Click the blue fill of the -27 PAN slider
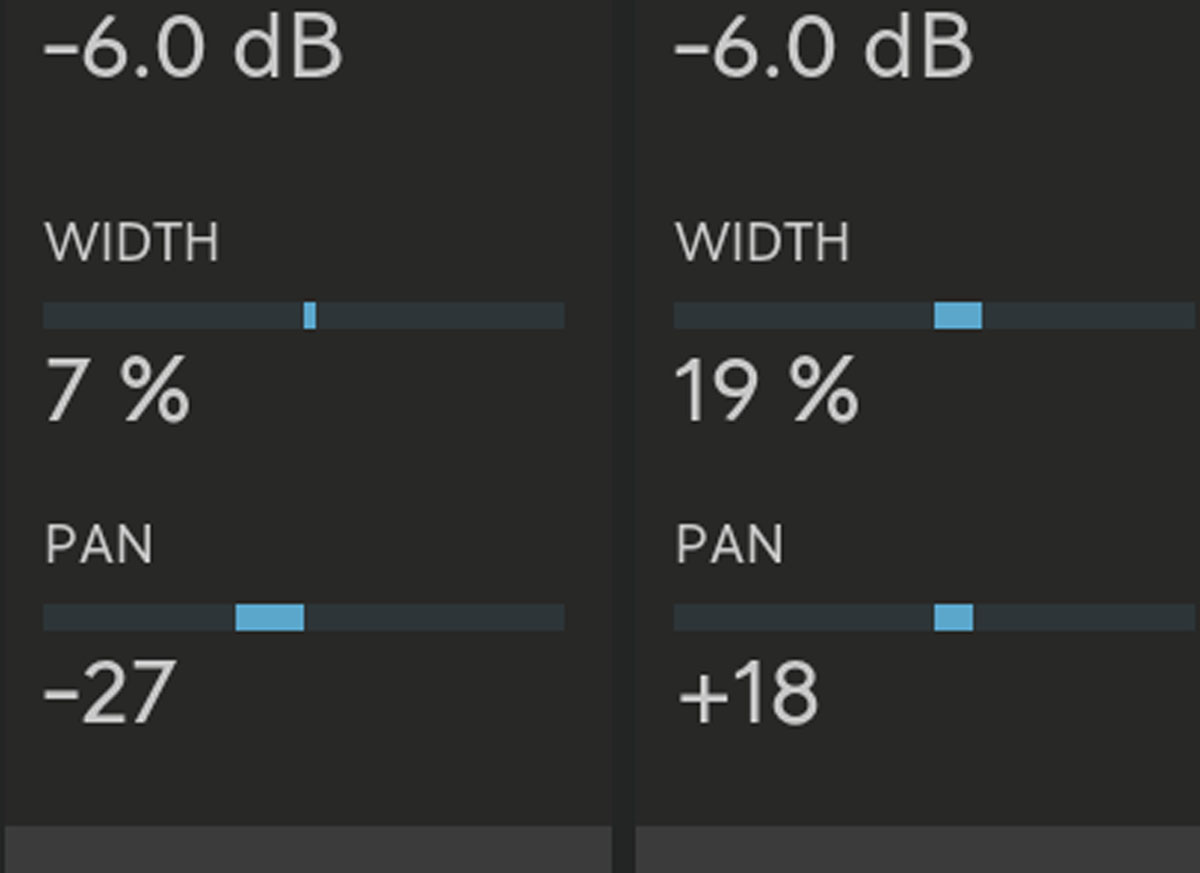The width and height of the screenshot is (1200, 873). click(270, 618)
